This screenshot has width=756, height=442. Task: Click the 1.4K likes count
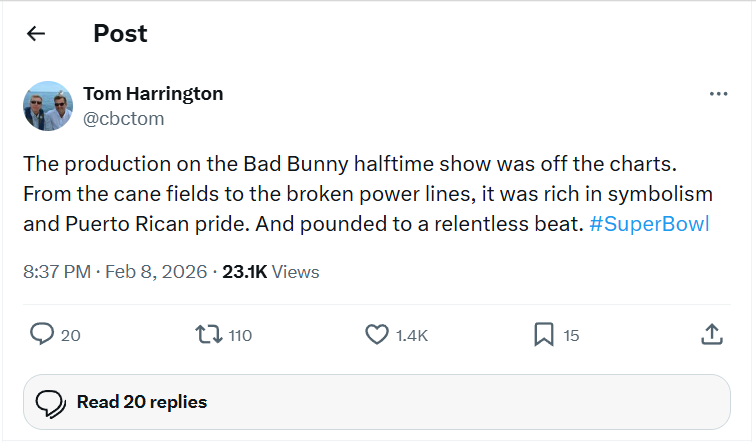click(411, 336)
